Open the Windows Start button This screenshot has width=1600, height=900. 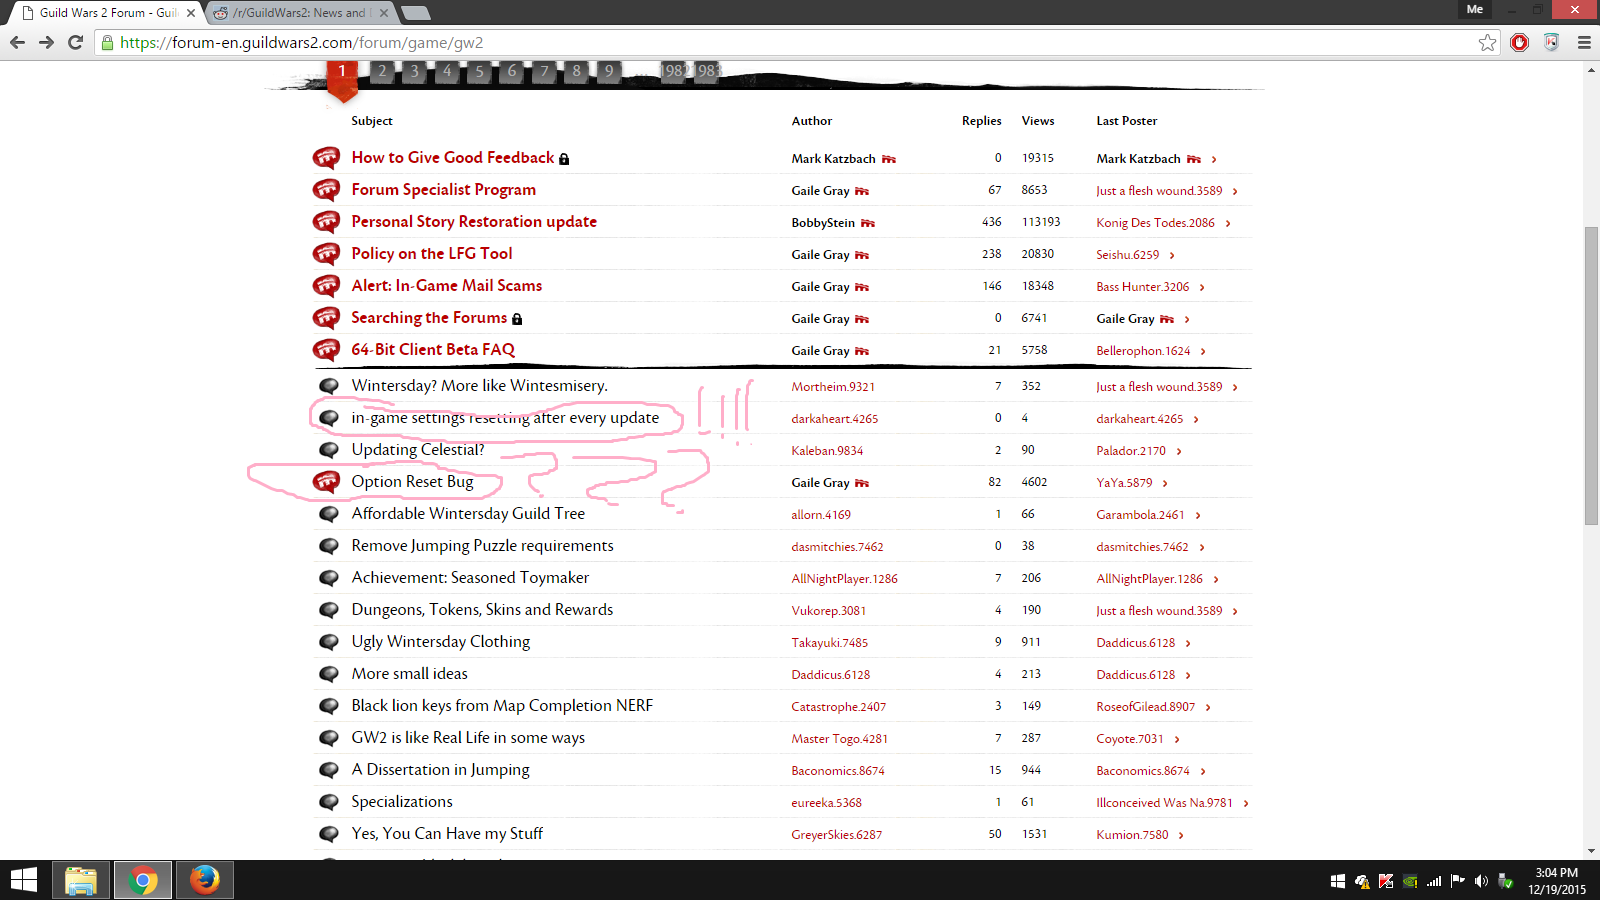(24, 880)
